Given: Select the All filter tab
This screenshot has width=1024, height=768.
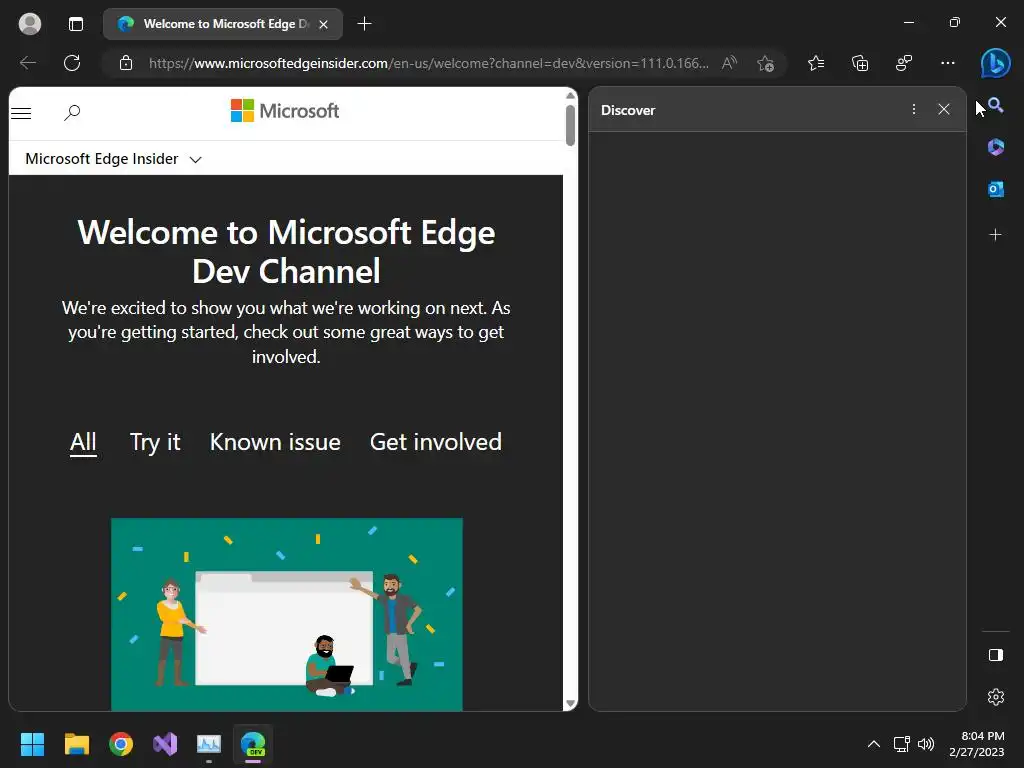Looking at the screenshot, I should point(83,442).
